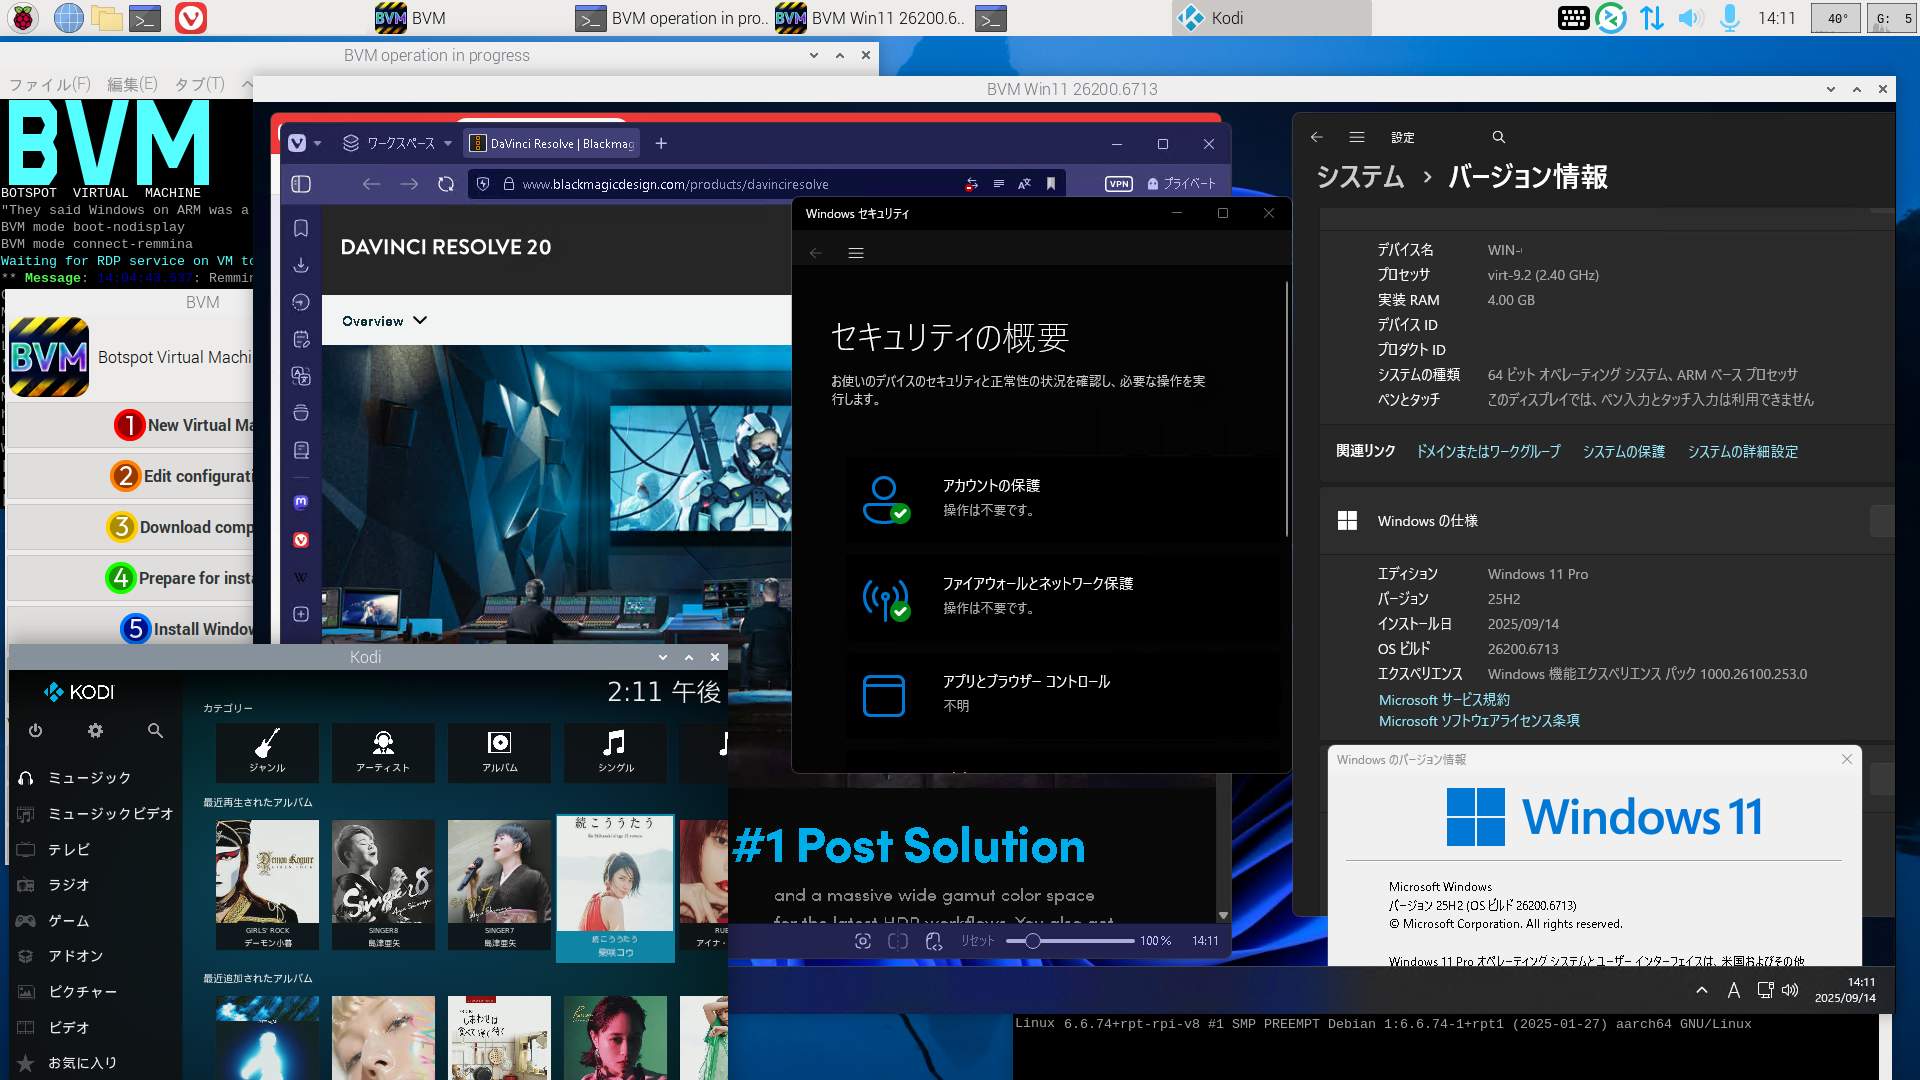
Task: Open Vivaldi reading list panel icon
Action: click(x=301, y=450)
